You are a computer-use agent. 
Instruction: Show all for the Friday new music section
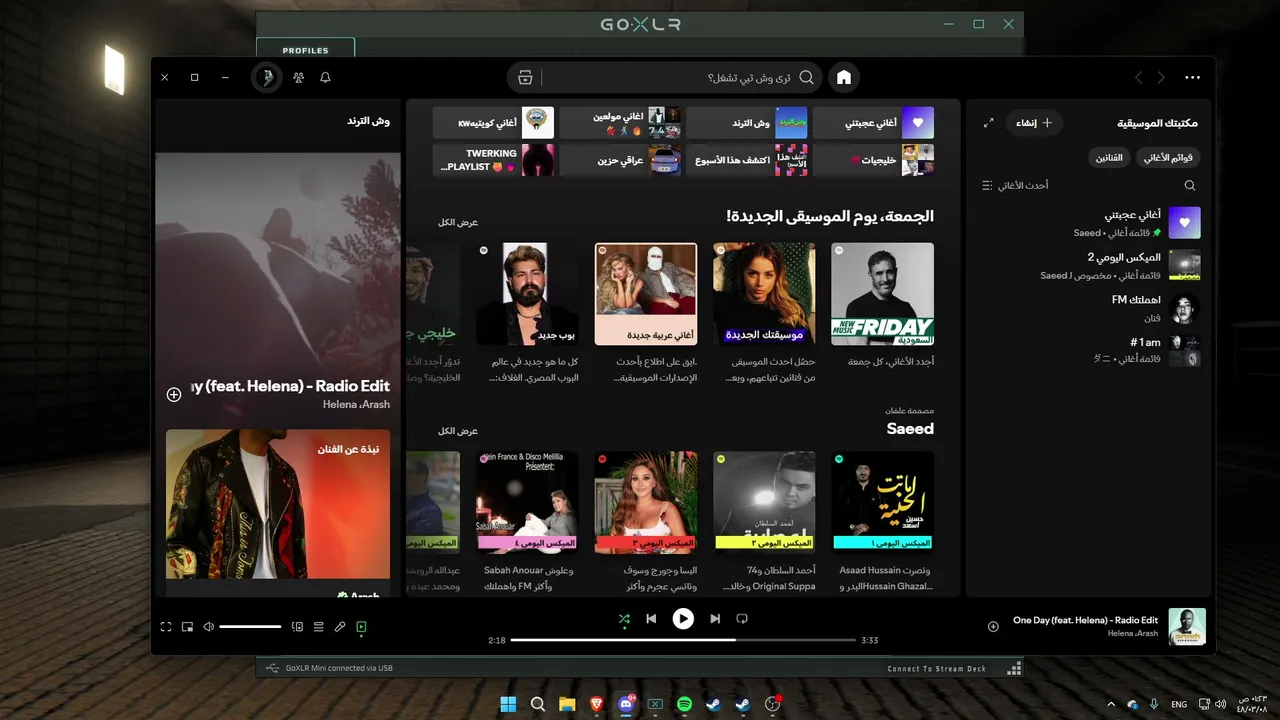pyautogui.click(x=458, y=222)
